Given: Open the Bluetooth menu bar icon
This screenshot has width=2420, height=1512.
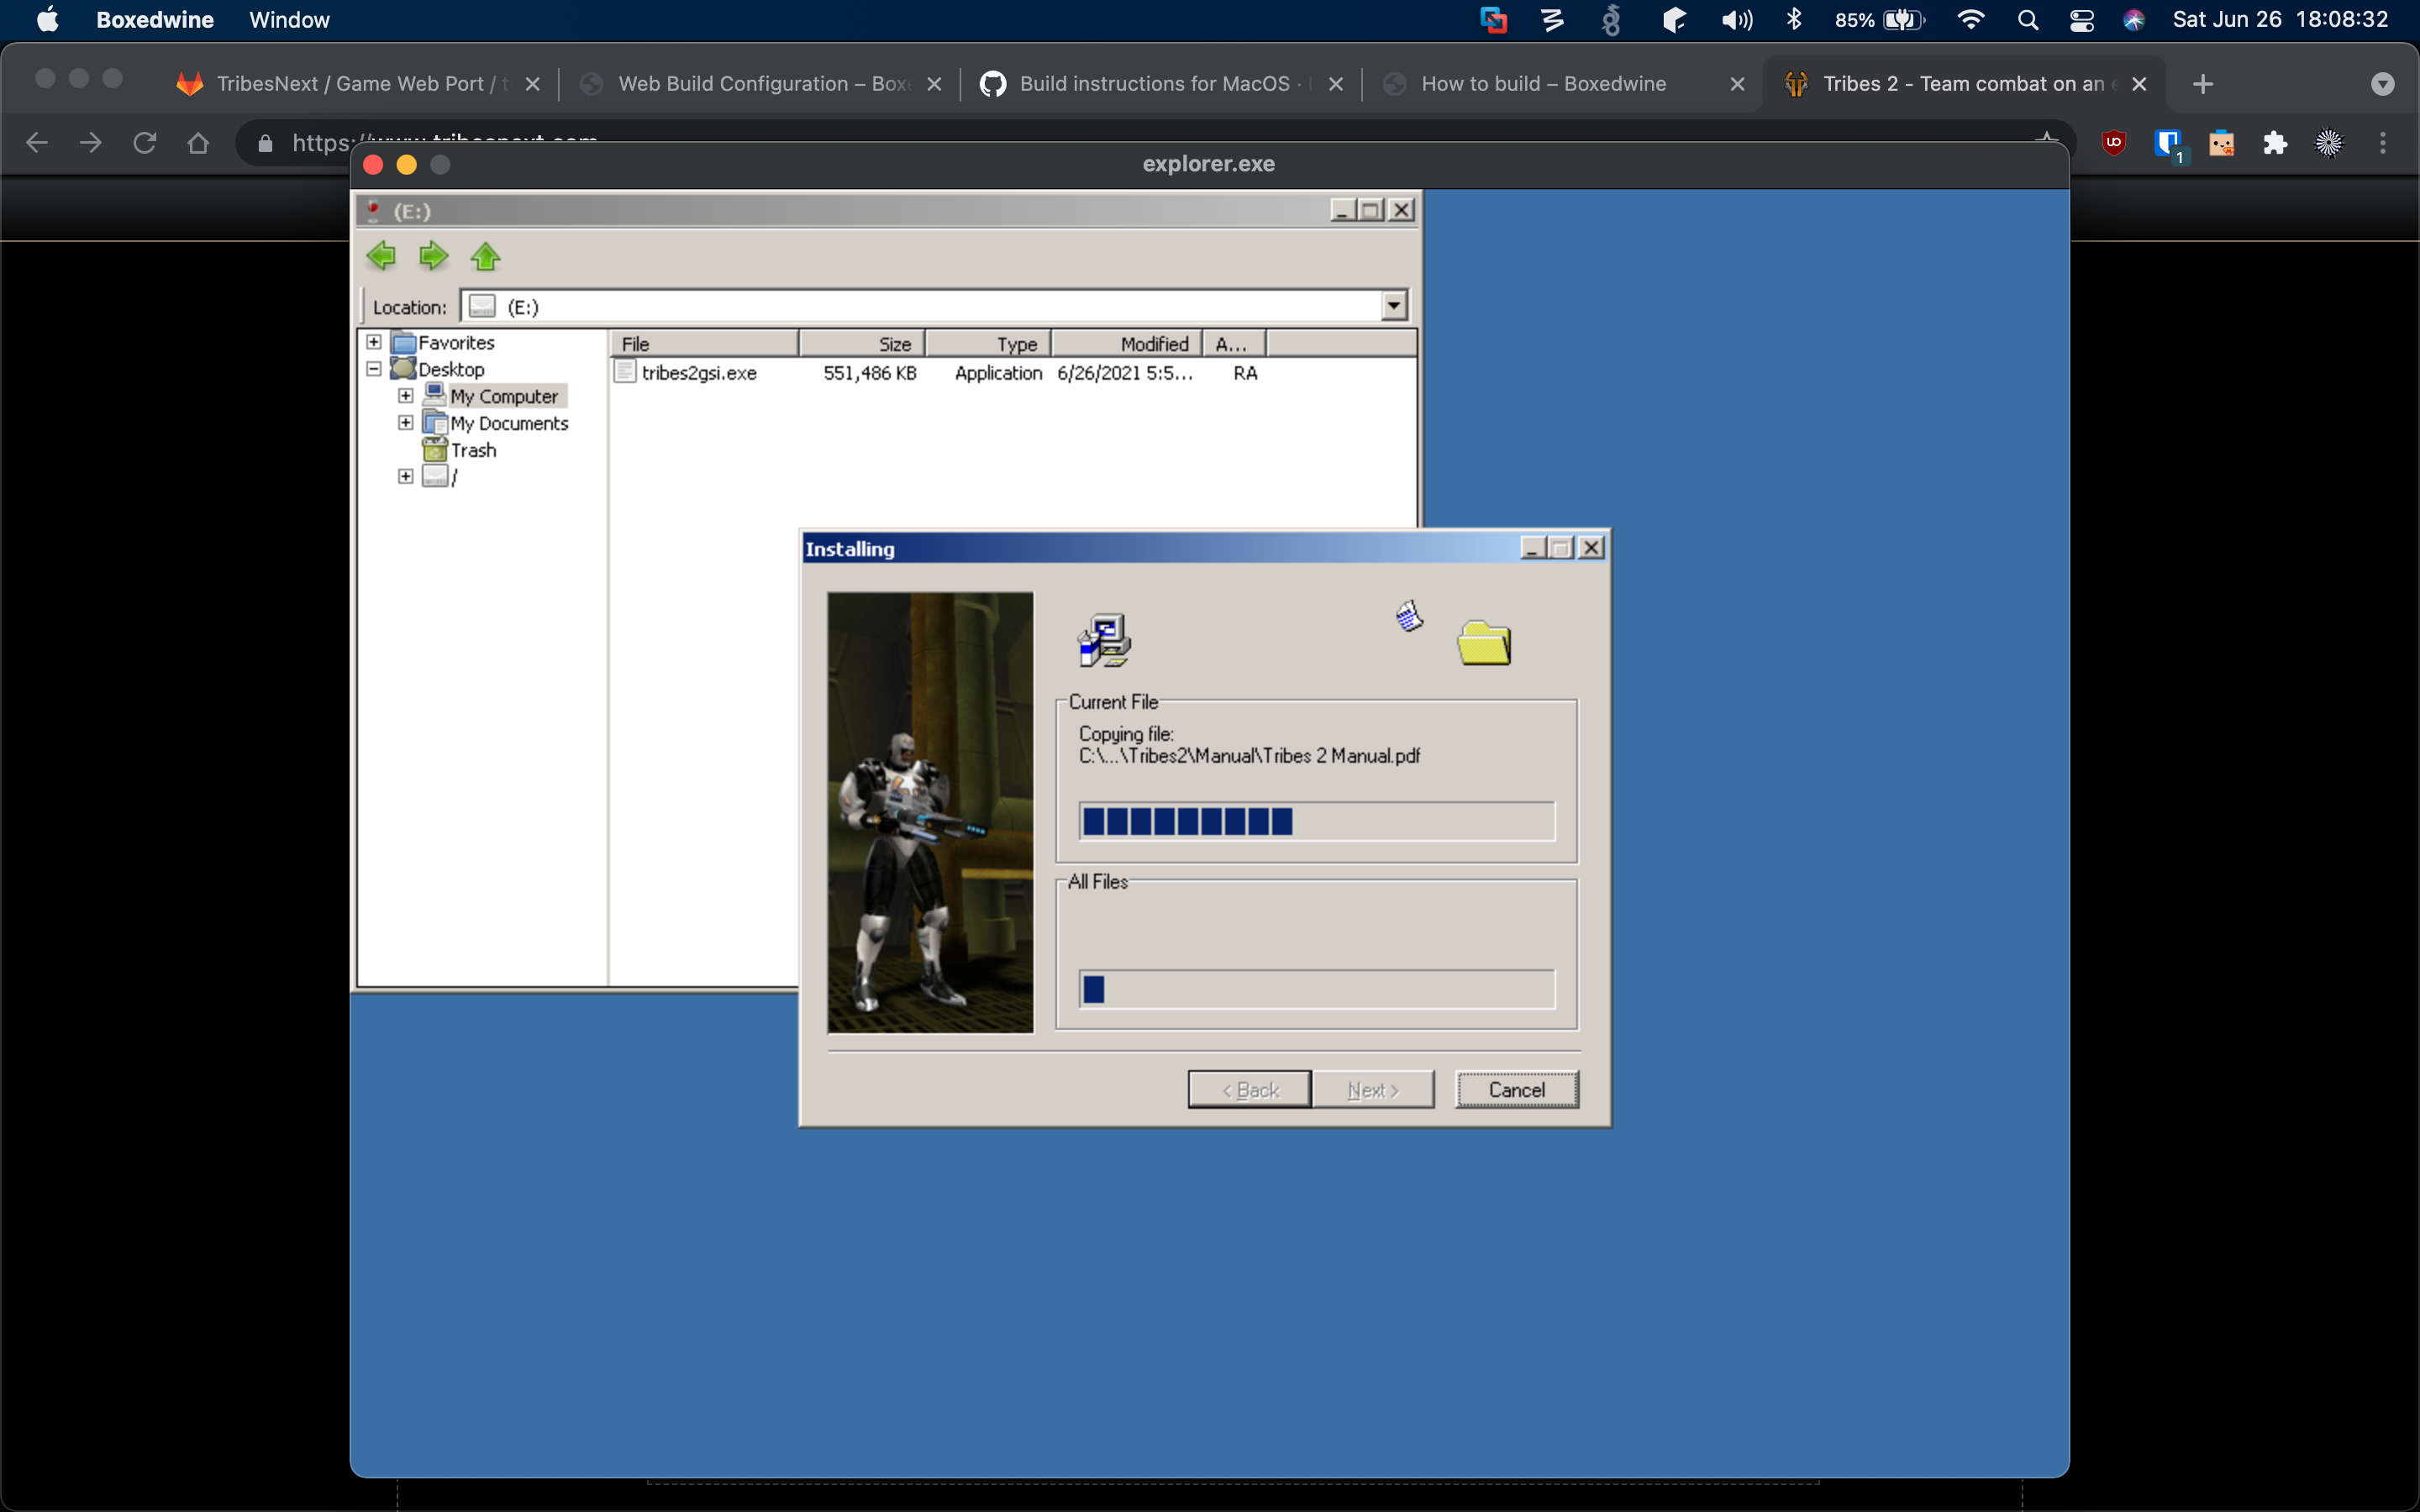Looking at the screenshot, I should tap(1794, 20).
